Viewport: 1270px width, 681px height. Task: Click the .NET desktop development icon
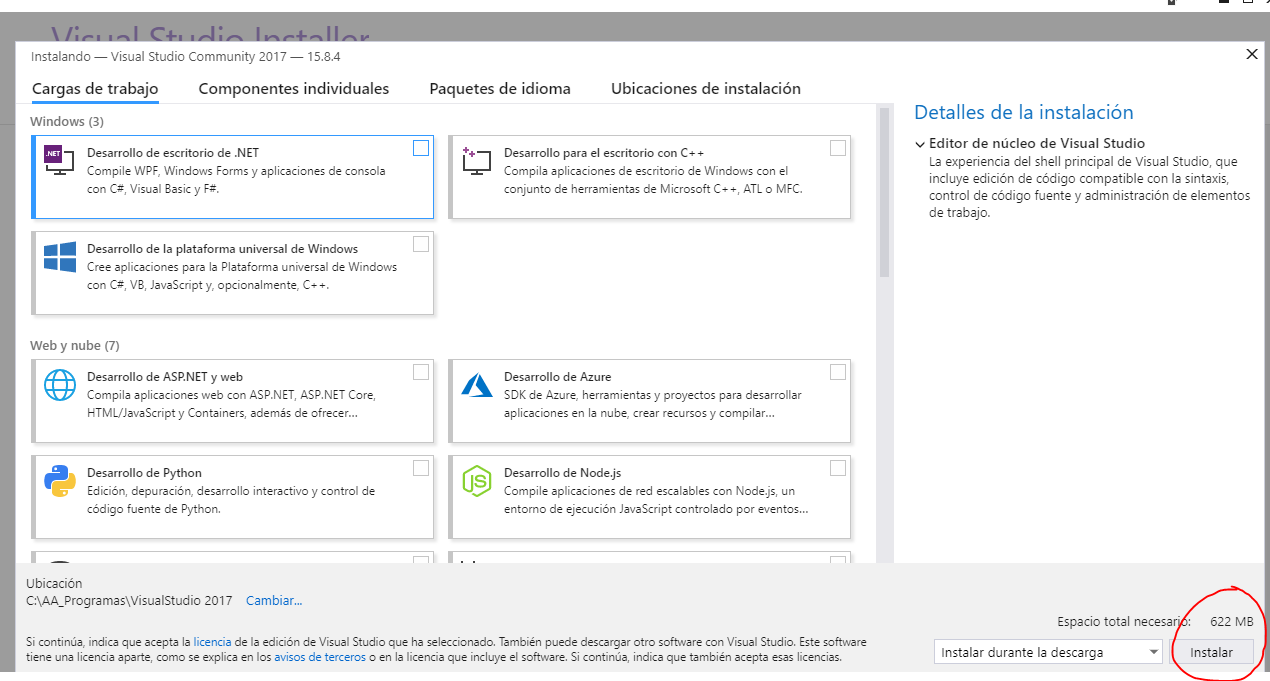point(59,161)
